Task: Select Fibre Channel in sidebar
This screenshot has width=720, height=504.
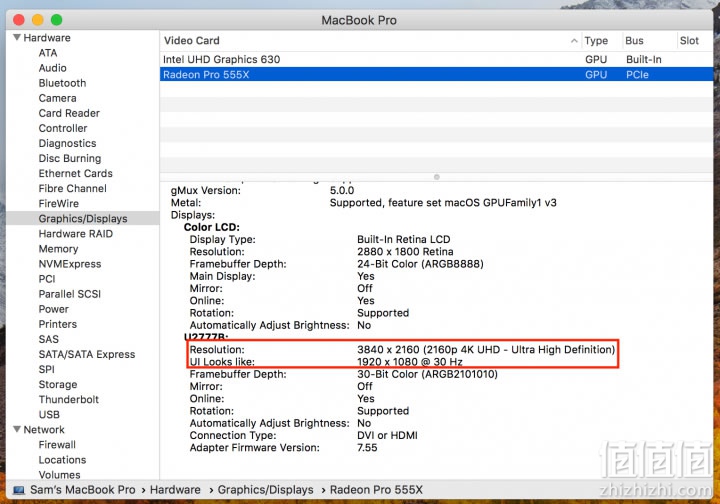Action: [73, 188]
